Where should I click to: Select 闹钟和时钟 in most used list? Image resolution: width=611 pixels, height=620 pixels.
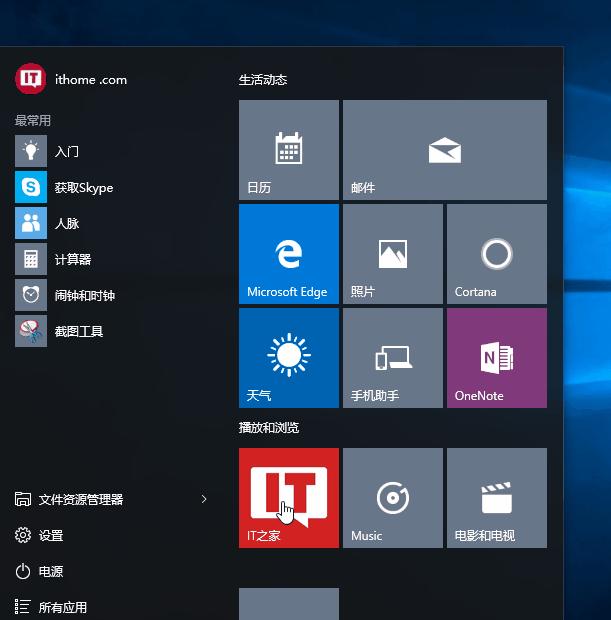tap(85, 295)
